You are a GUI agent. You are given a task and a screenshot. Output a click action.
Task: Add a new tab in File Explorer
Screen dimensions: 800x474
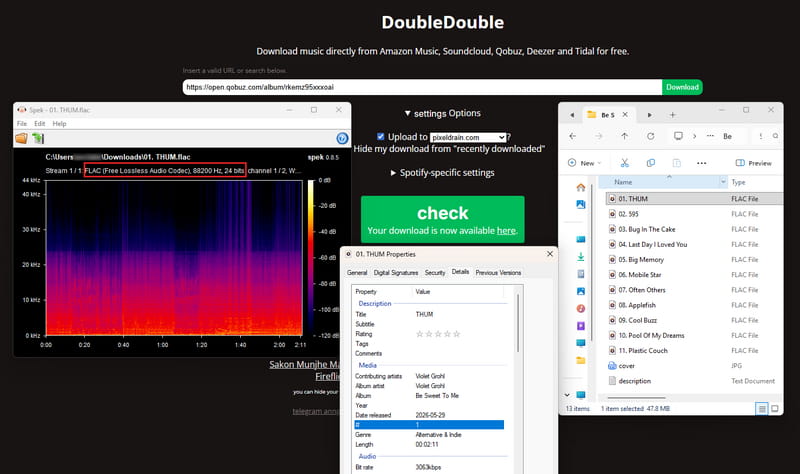(672, 115)
